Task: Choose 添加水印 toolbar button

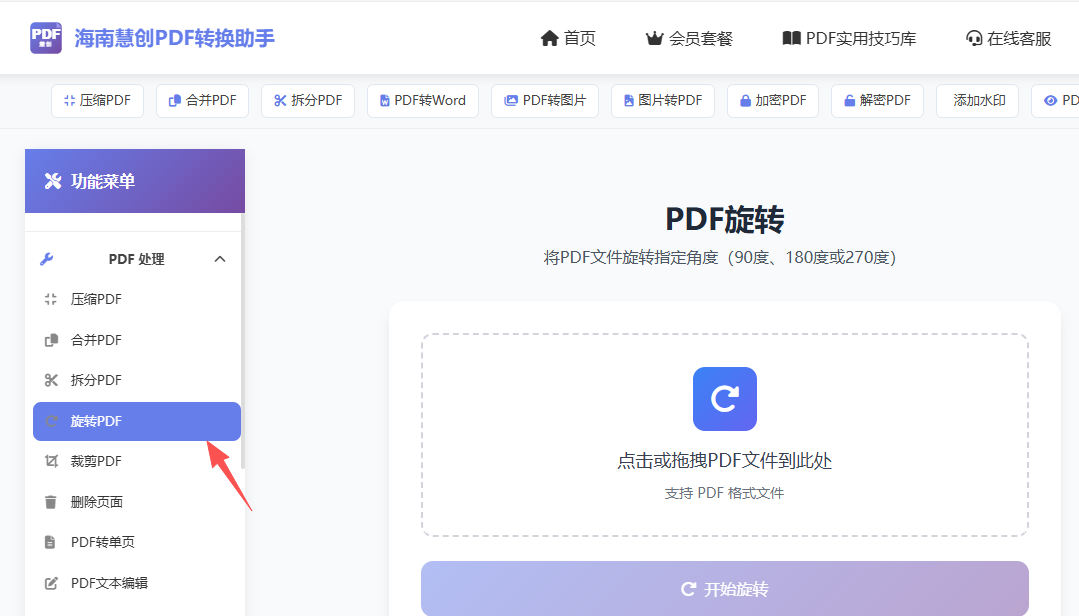Action: (979, 100)
